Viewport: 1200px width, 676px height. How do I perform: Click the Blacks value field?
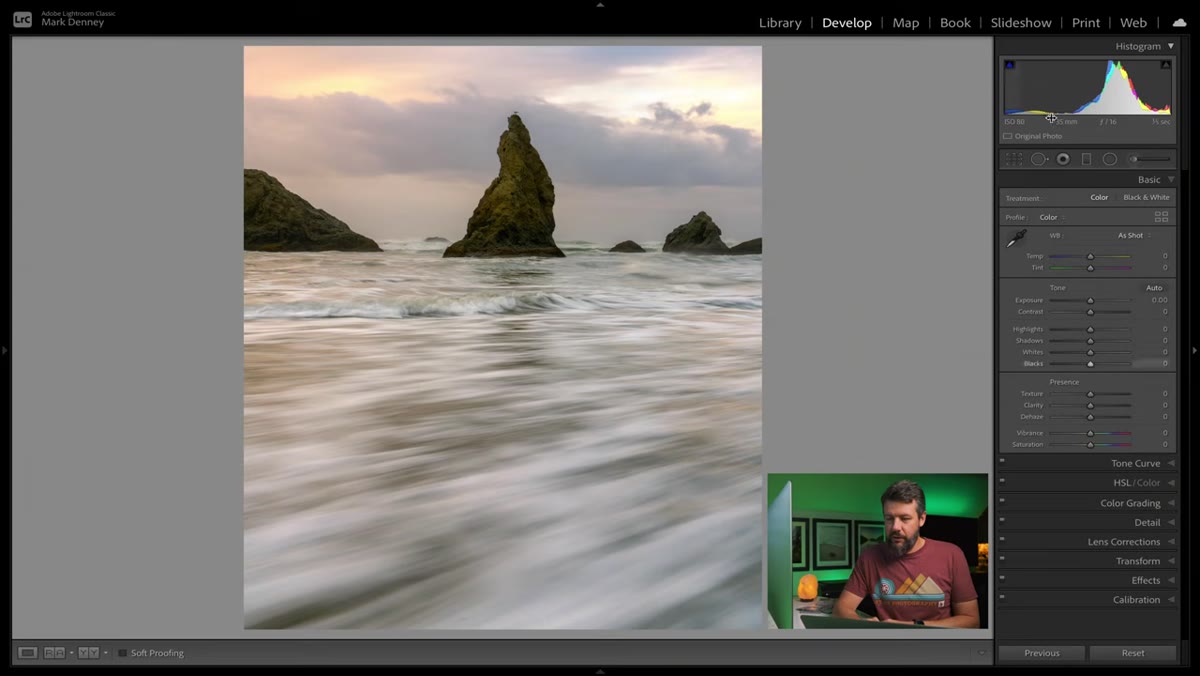(1155, 364)
